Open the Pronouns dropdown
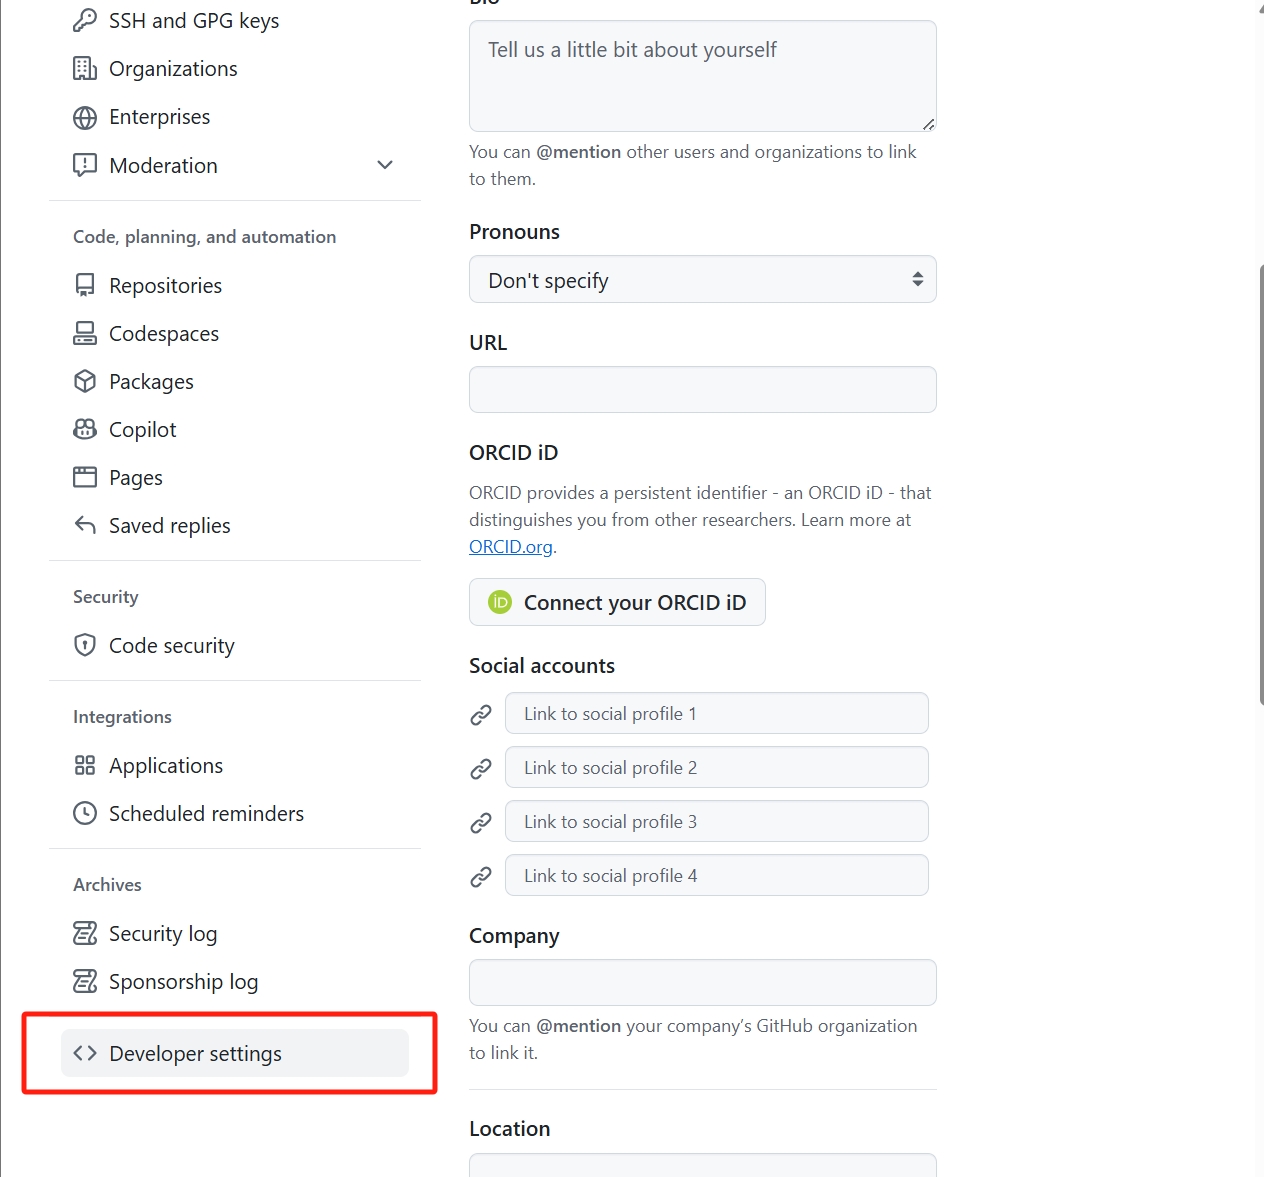 click(x=702, y=280)
